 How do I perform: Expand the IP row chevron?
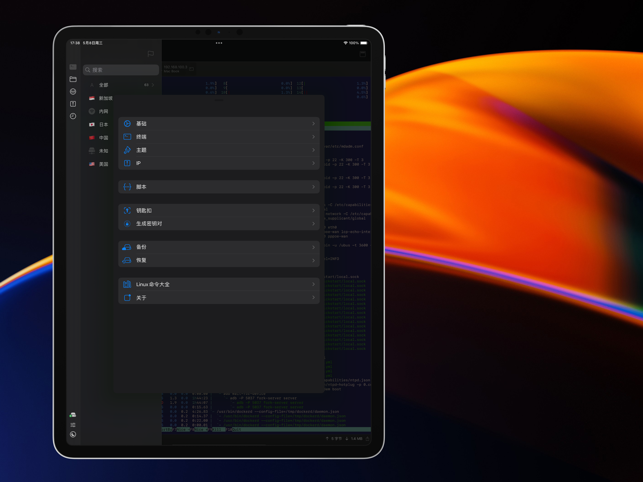tap(313, 163)
